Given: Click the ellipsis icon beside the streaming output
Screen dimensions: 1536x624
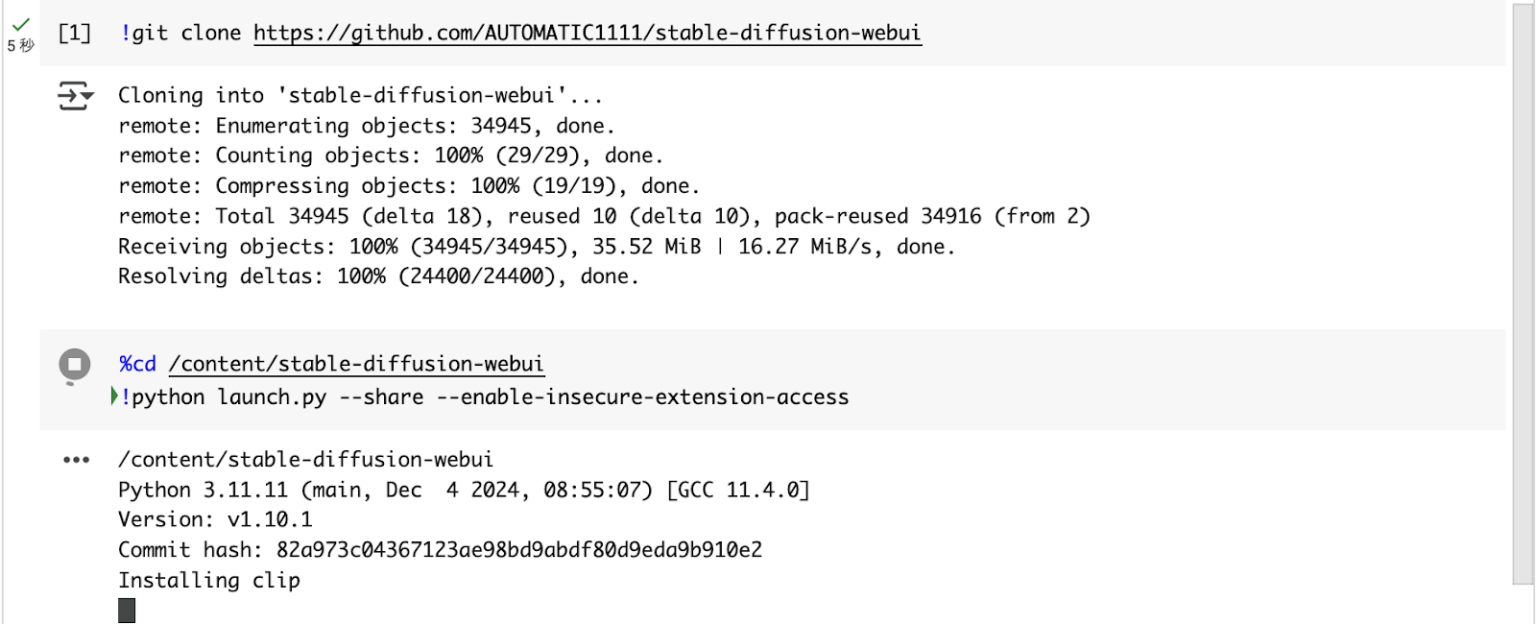Looking at the screenshot, I should coord(75,459).
